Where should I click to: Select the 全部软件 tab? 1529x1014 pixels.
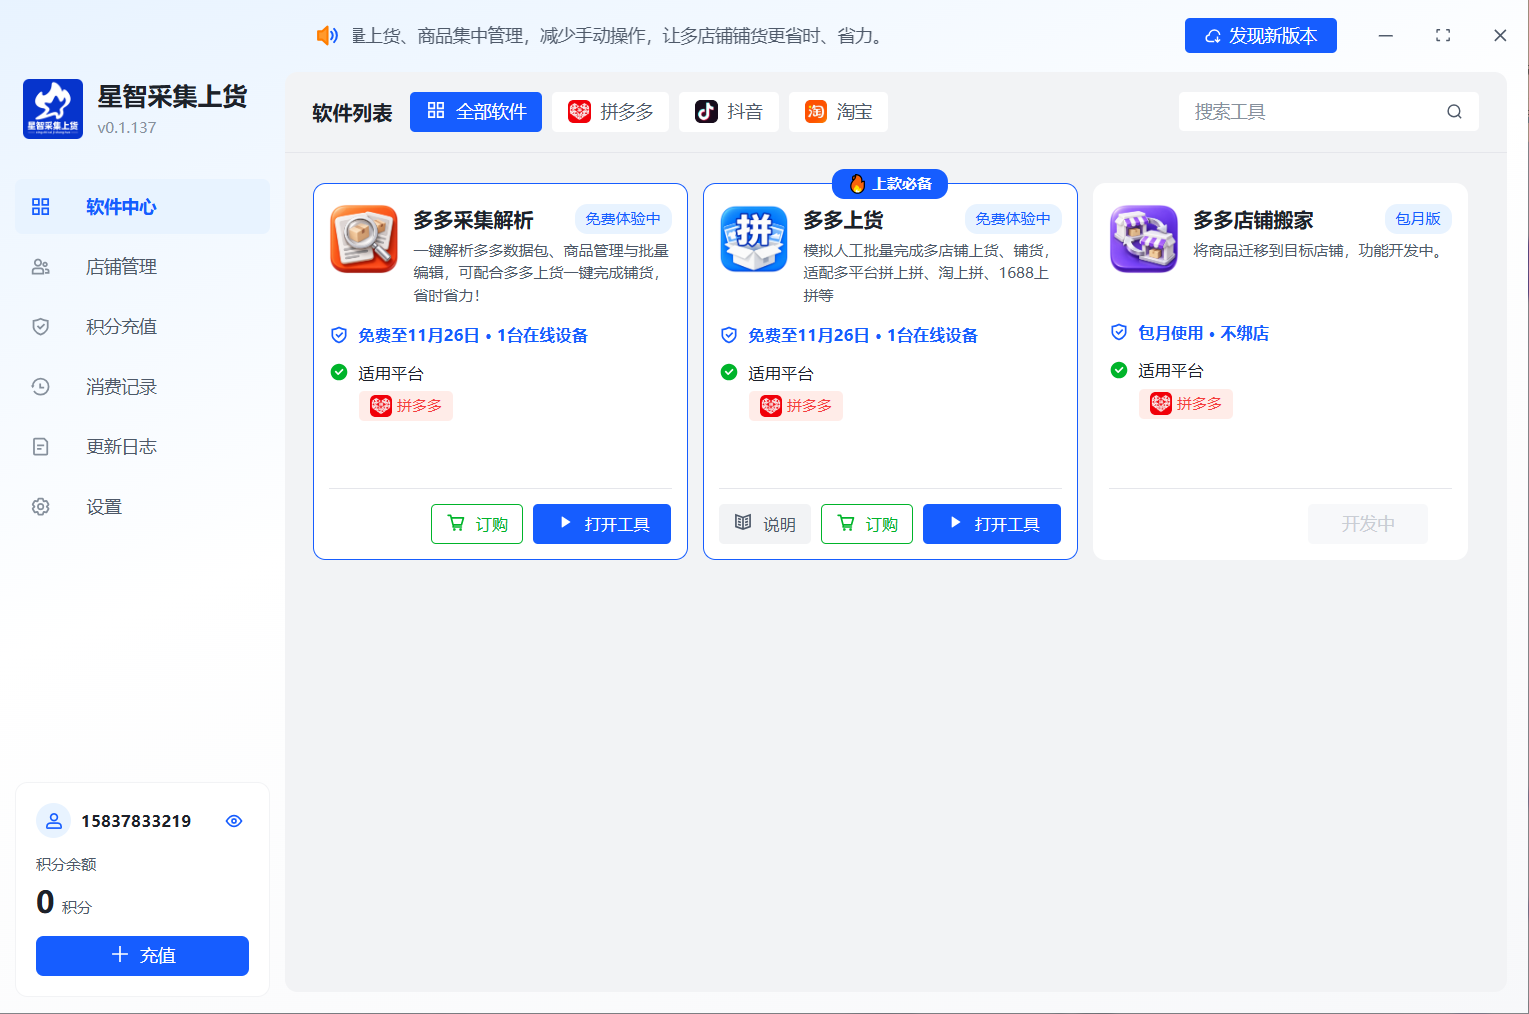coord(476,112)
